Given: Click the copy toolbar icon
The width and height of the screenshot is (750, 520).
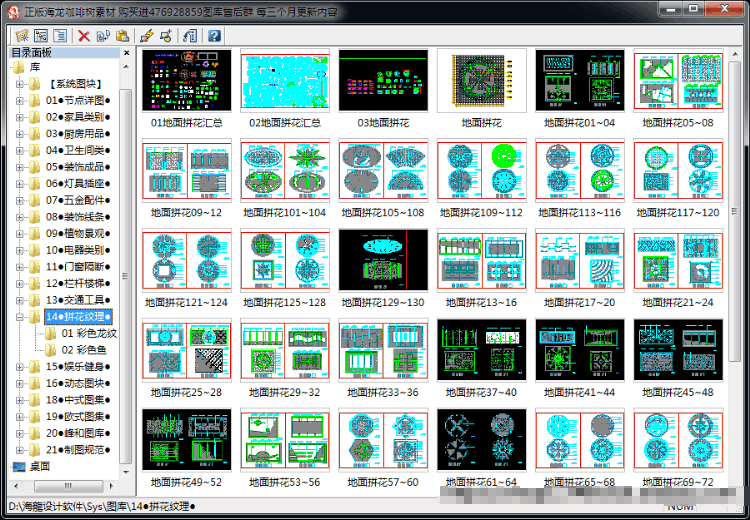Looking at the screenshot, I should (x=103, y=35).
